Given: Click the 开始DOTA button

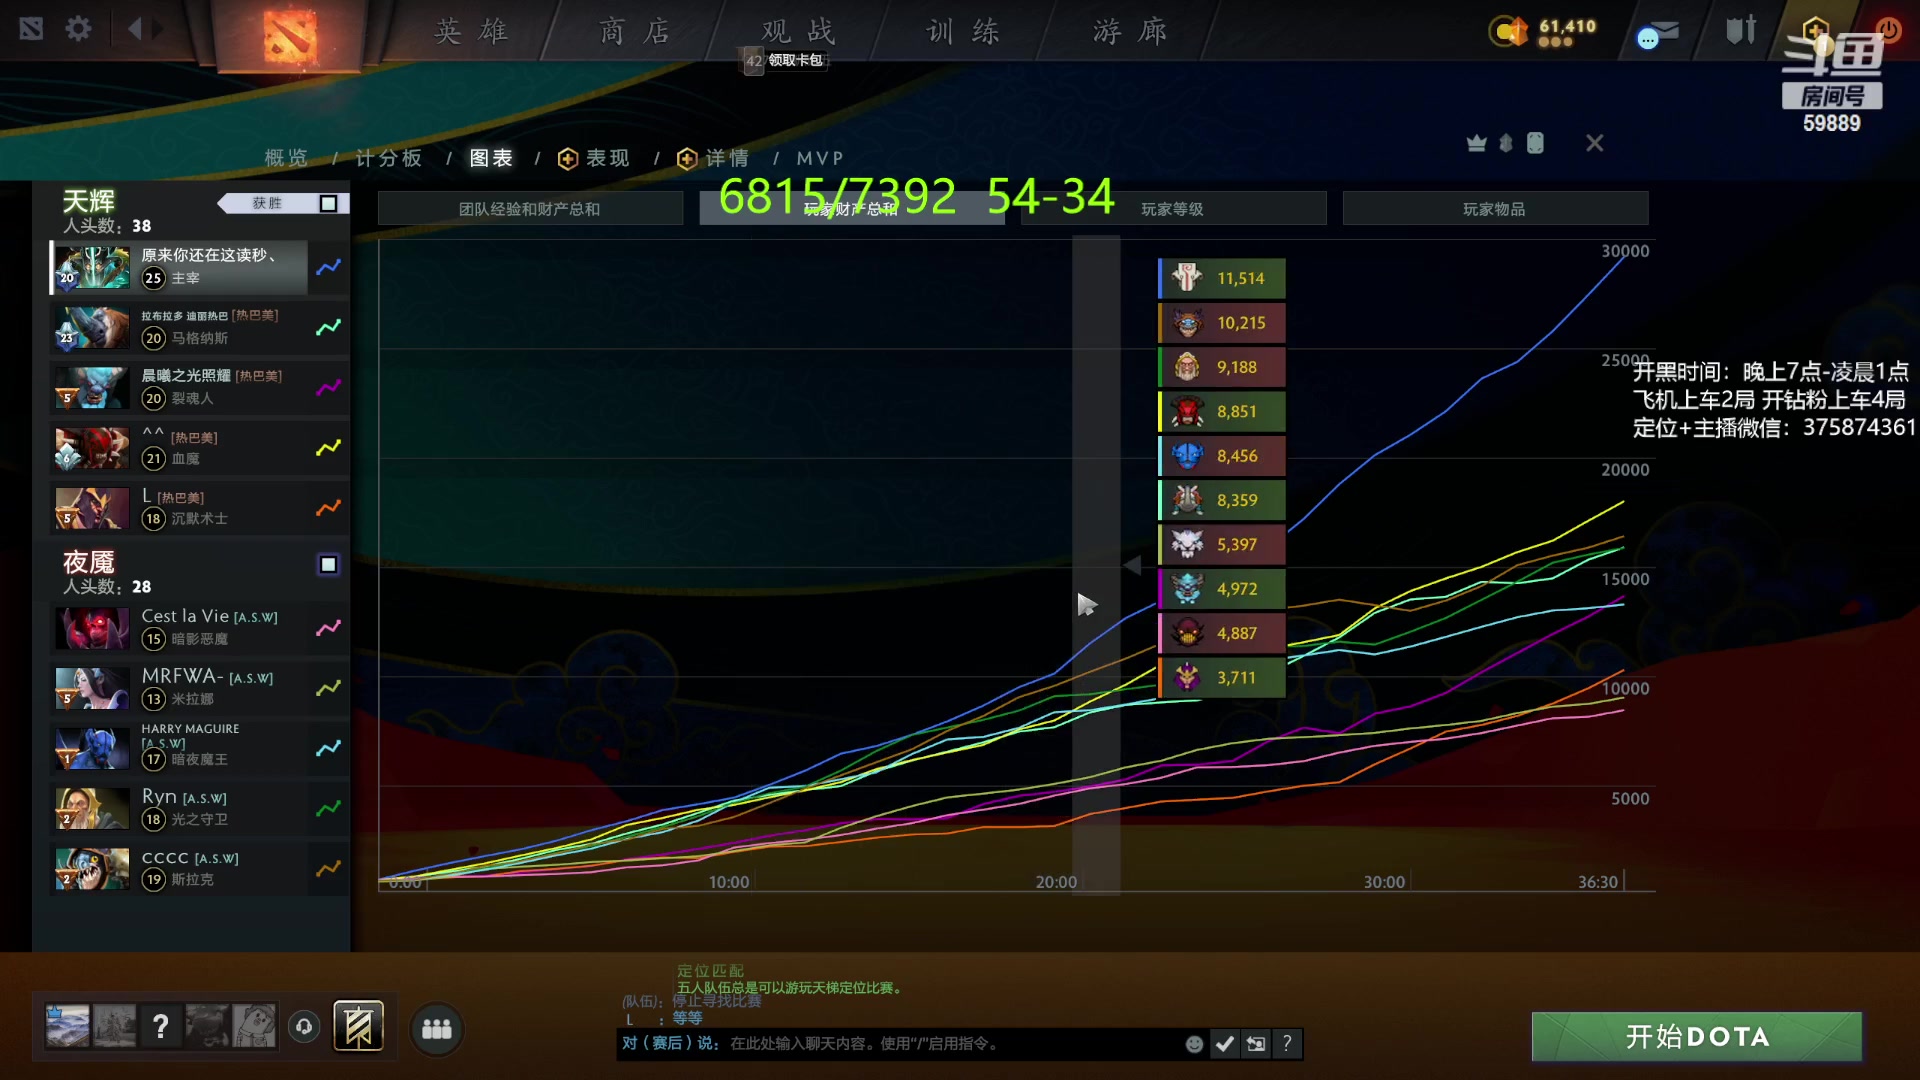Looking at the screenshot, I should coord(1697,1037).
